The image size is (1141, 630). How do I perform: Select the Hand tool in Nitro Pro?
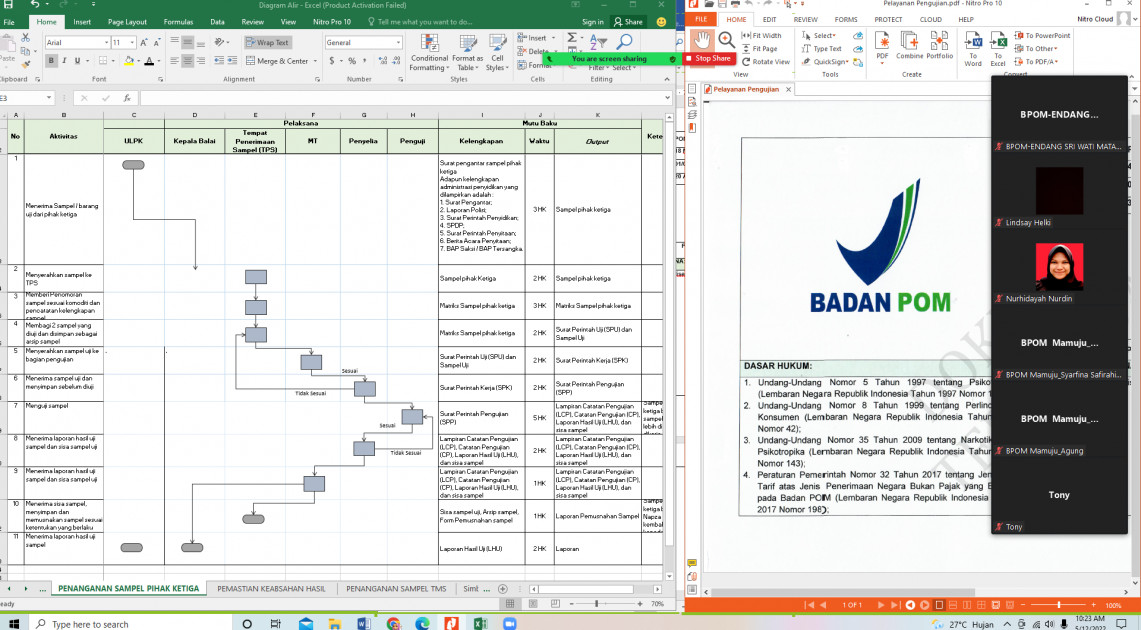click(x=701, y=39)
